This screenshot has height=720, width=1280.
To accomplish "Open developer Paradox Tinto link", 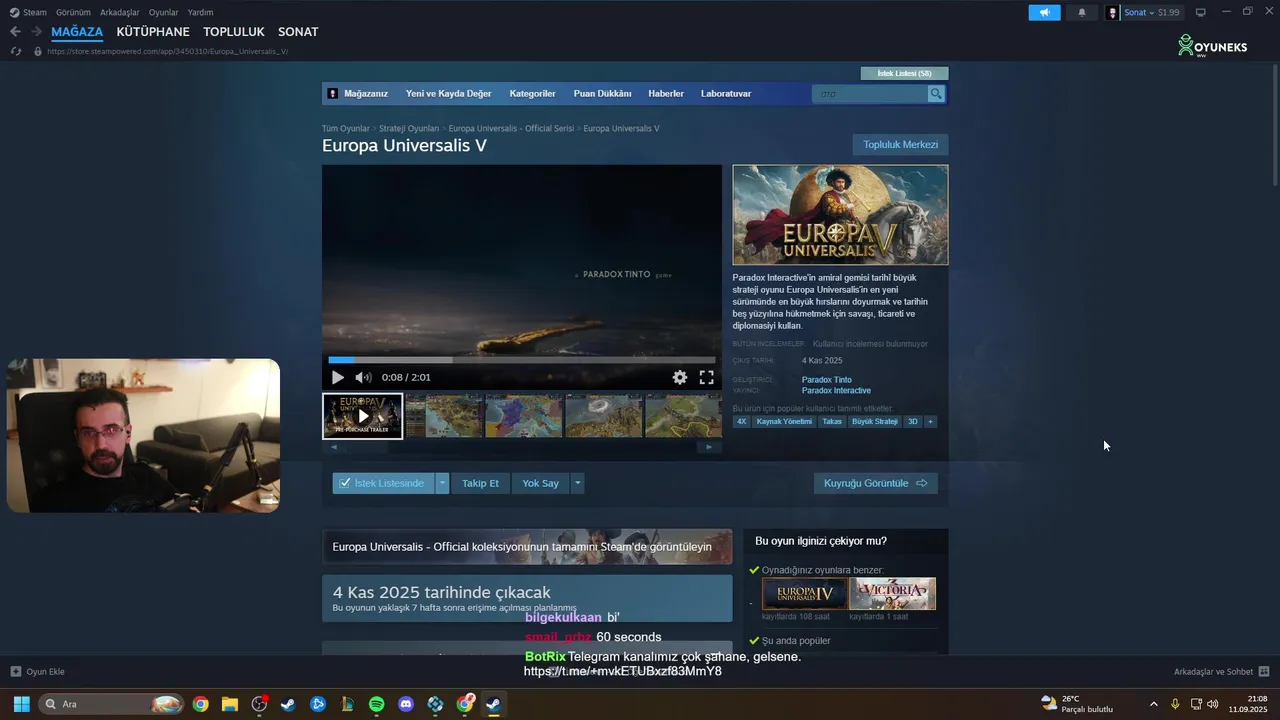I will click(x=827, y=380).
